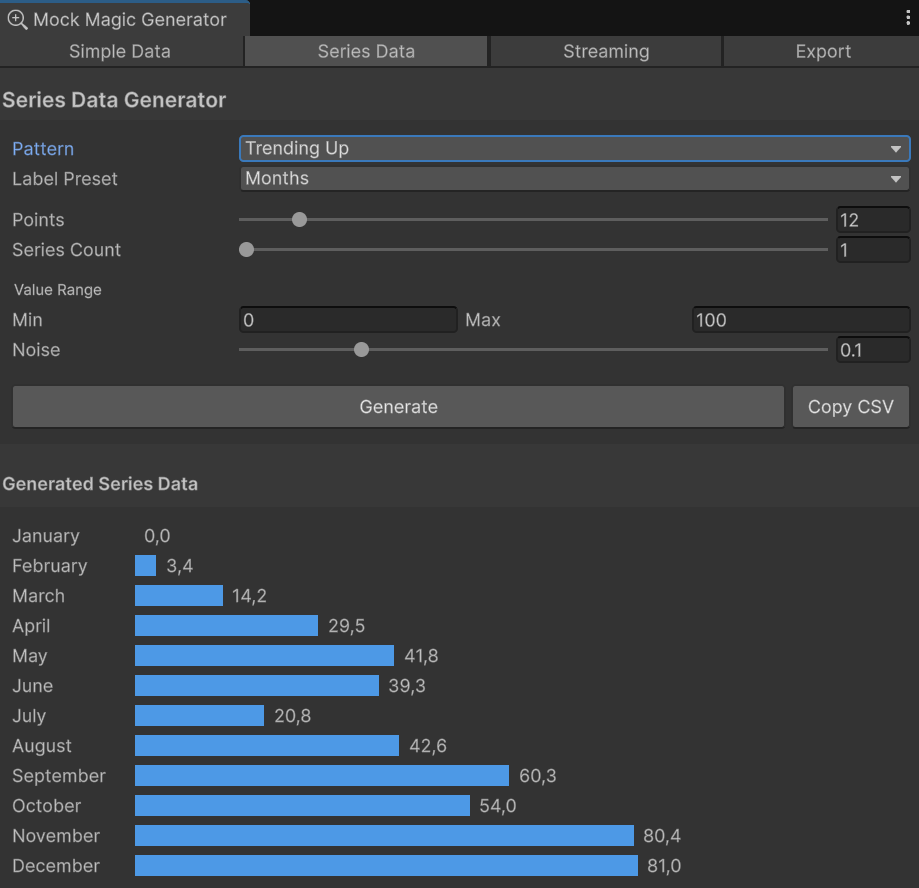
Task: Click the May bar
Action: pos(264,655)
